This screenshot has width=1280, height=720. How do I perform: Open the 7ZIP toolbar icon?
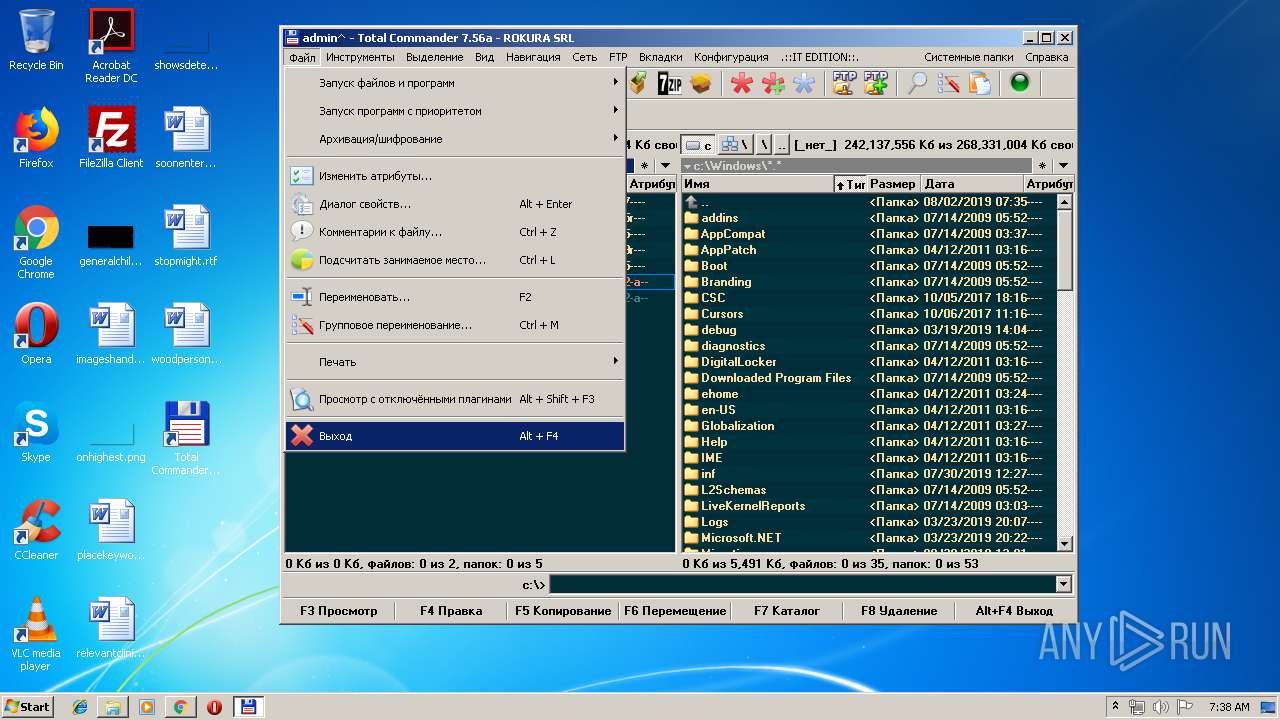pyautogui.click(x=669, y=83)
